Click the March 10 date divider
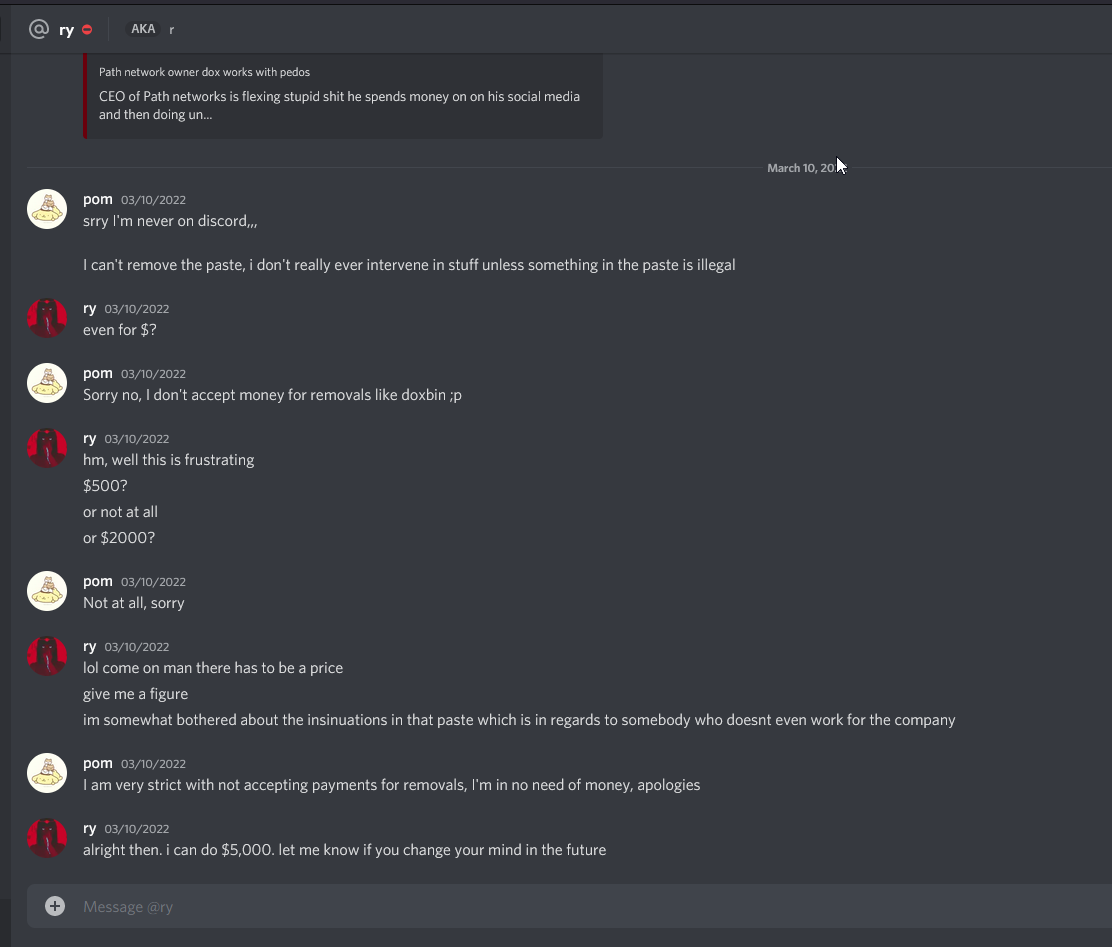The height and width of the screenshot is (947, 1112). click(x=800, y=168)
